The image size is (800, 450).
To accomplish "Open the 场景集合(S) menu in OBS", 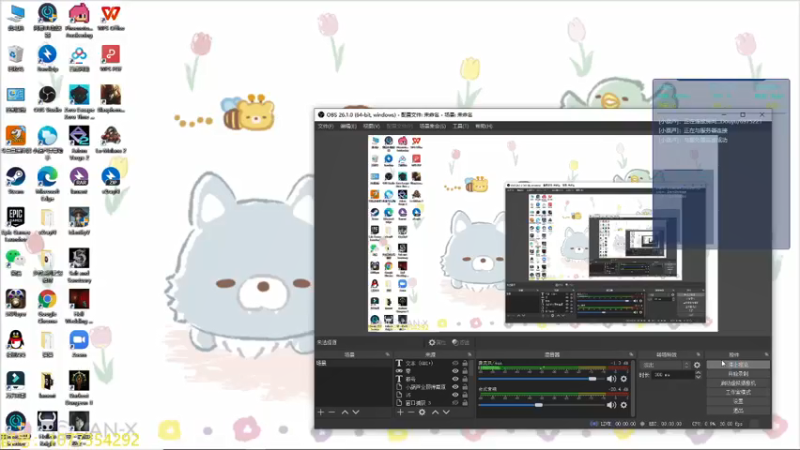I will (x=432, y=126).
